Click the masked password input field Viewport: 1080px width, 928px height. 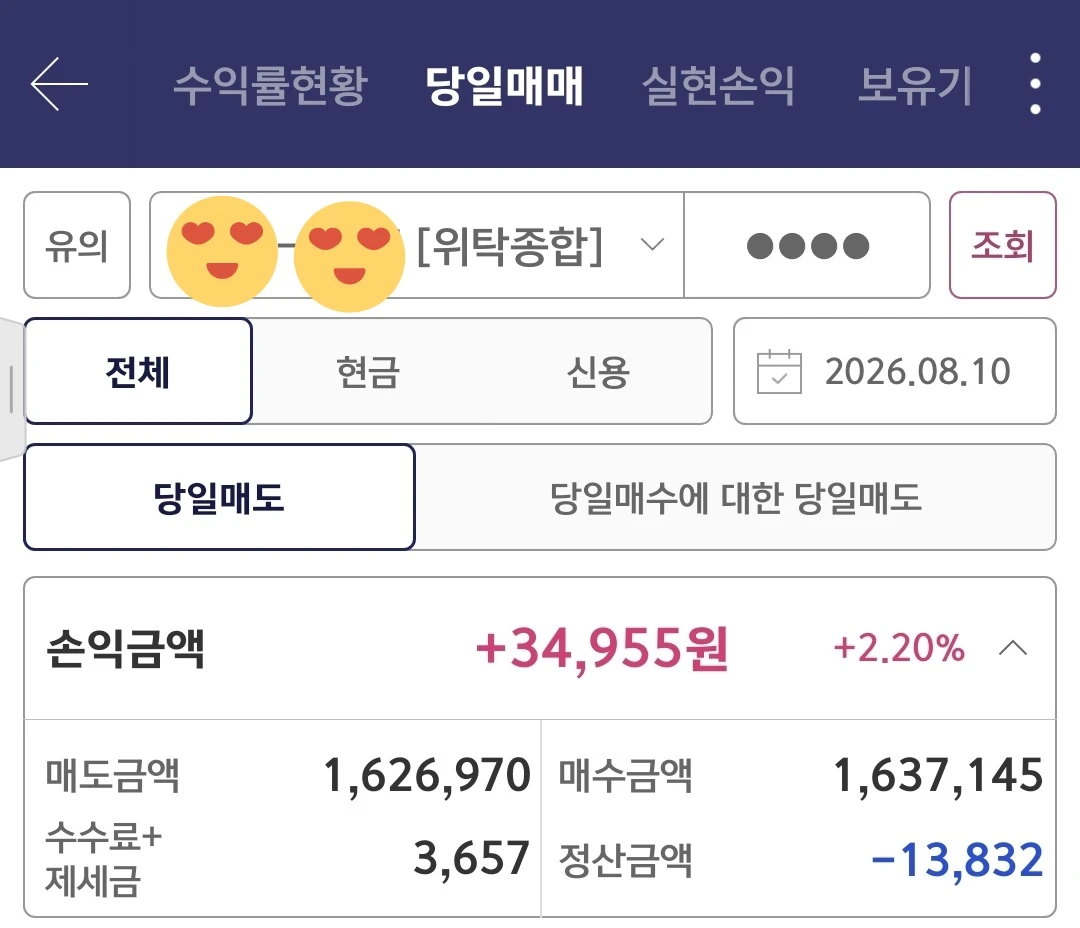807,245
